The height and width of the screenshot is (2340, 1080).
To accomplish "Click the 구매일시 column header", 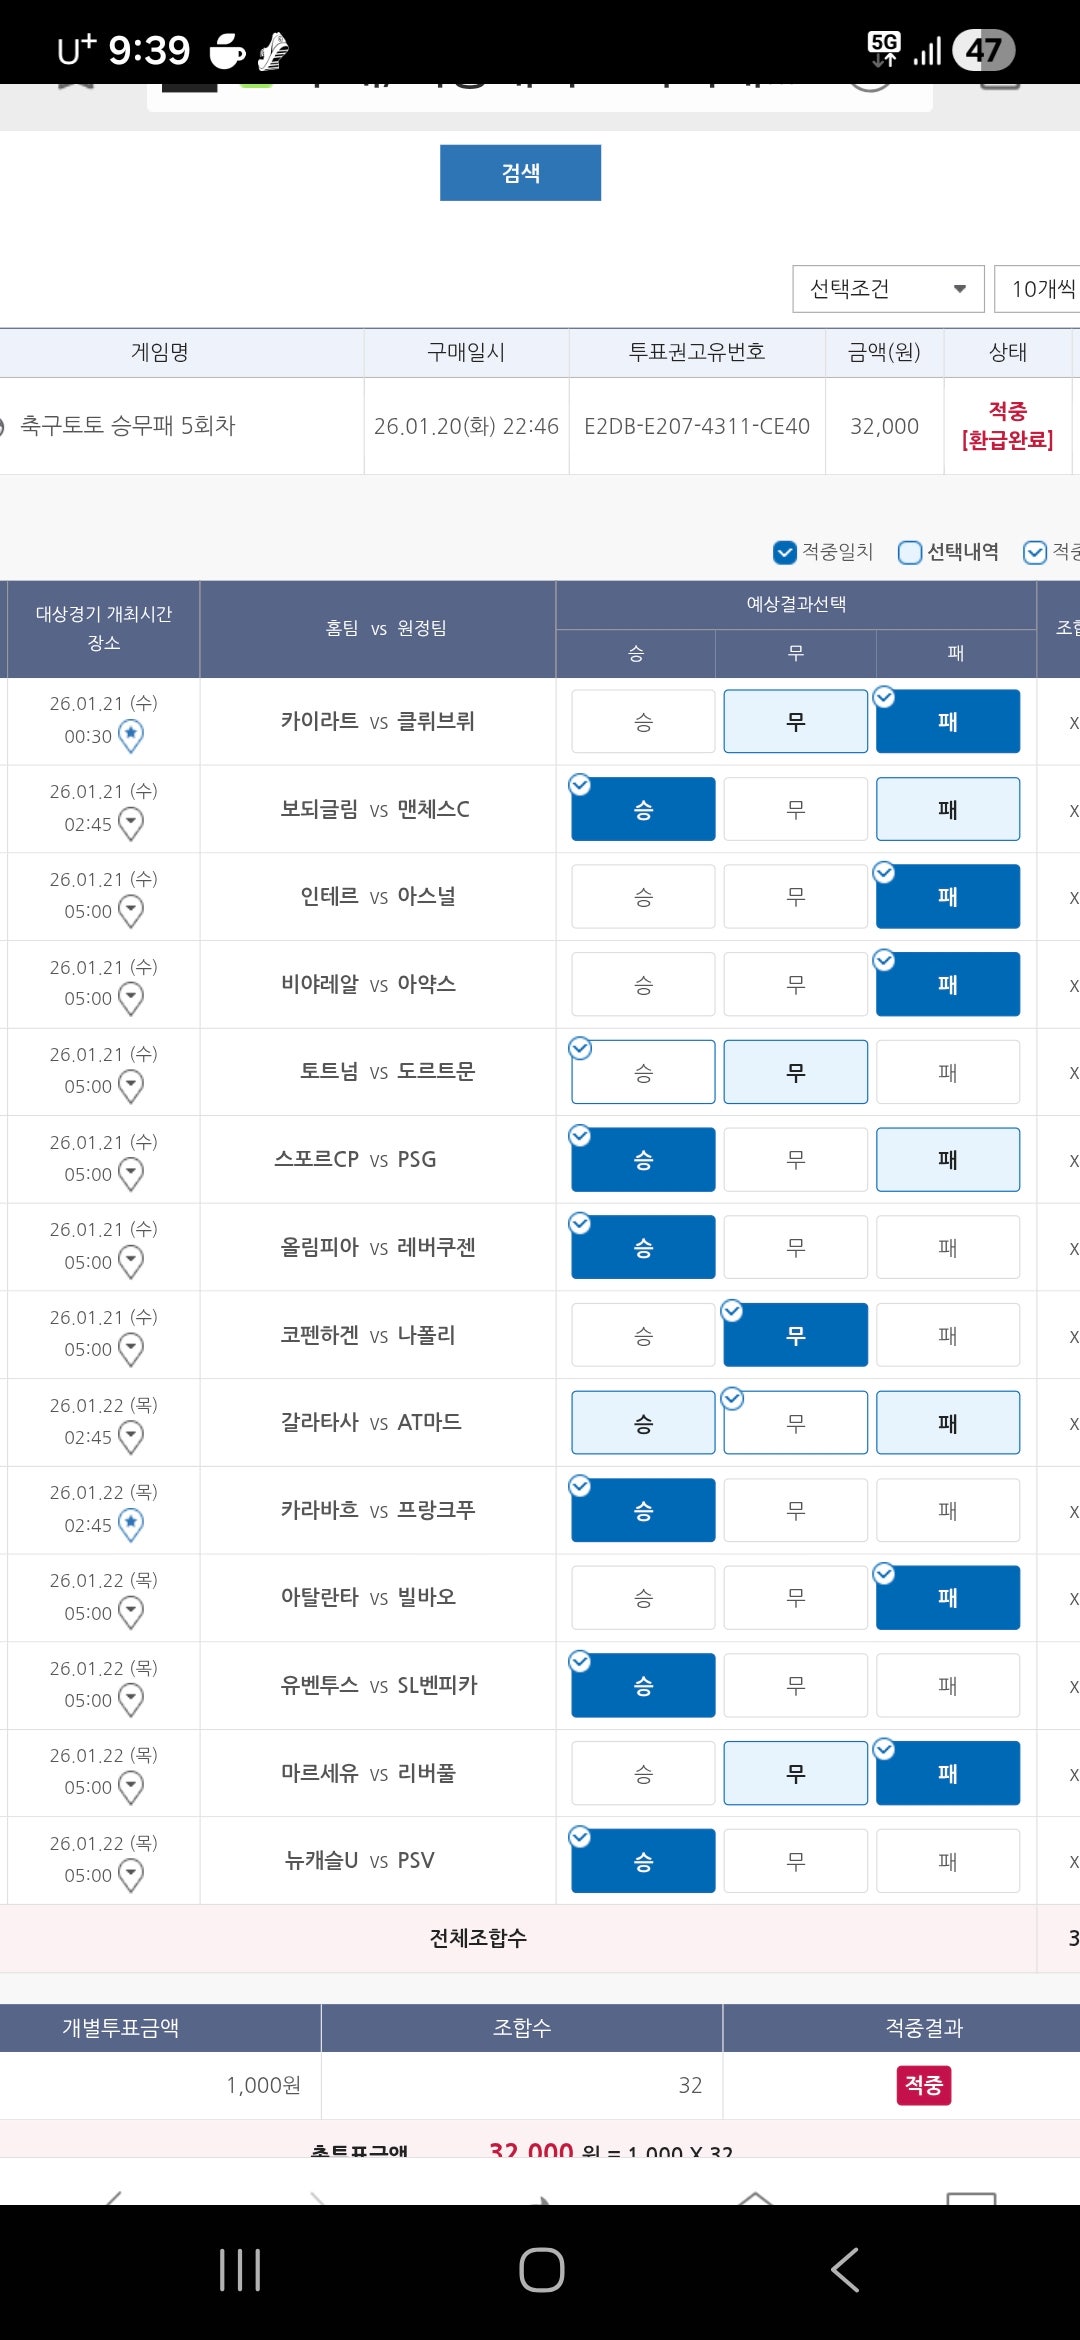I will (466, 352).
